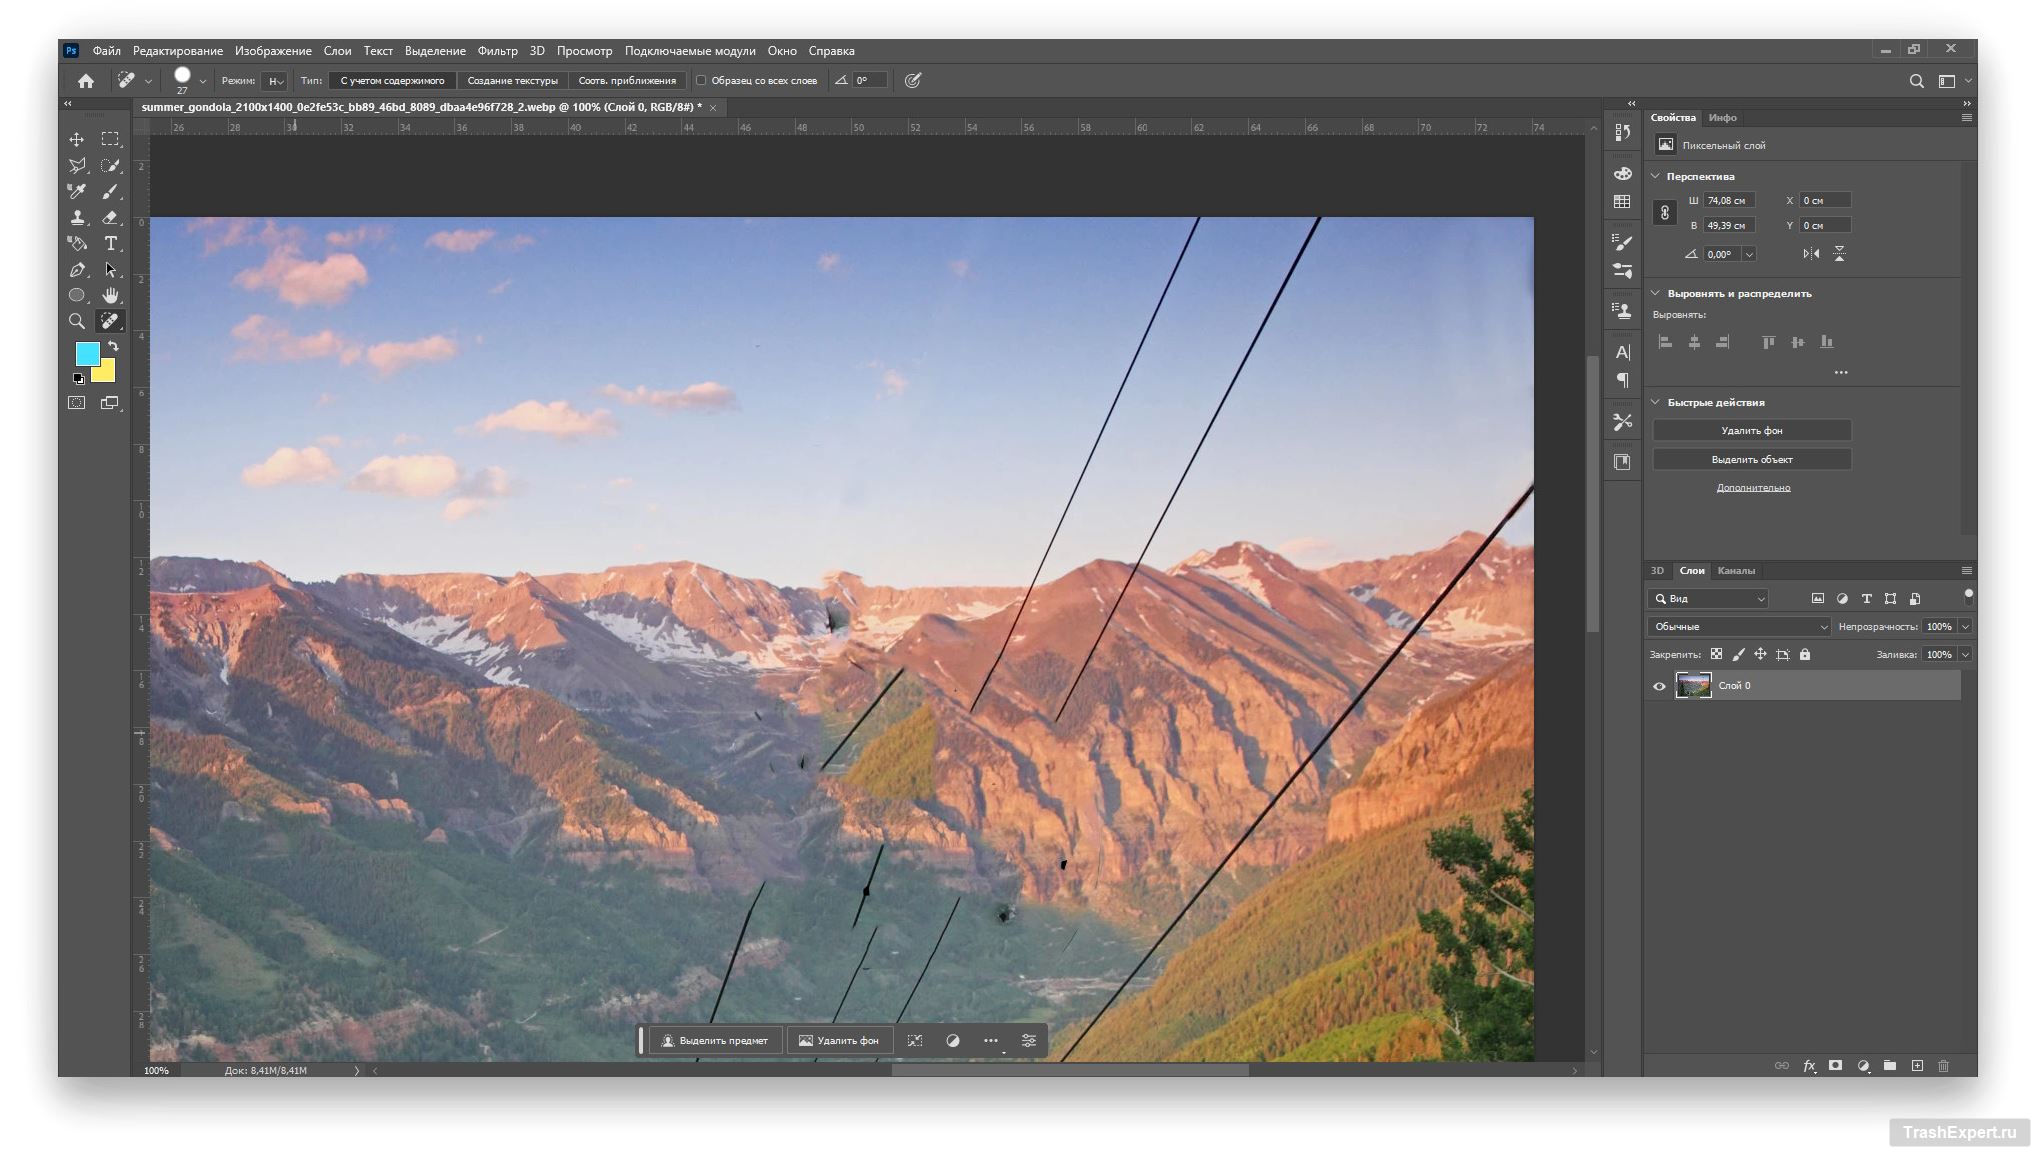Open the Home screen
The width and height of the screenshot is (2036, 1152).
click(x=86, y=81)
